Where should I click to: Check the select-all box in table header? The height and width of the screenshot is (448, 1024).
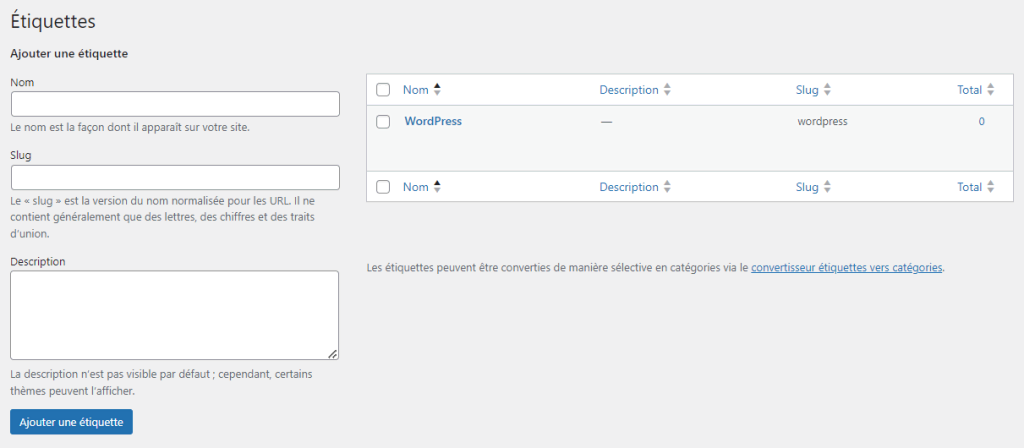[x=383, y=90]
